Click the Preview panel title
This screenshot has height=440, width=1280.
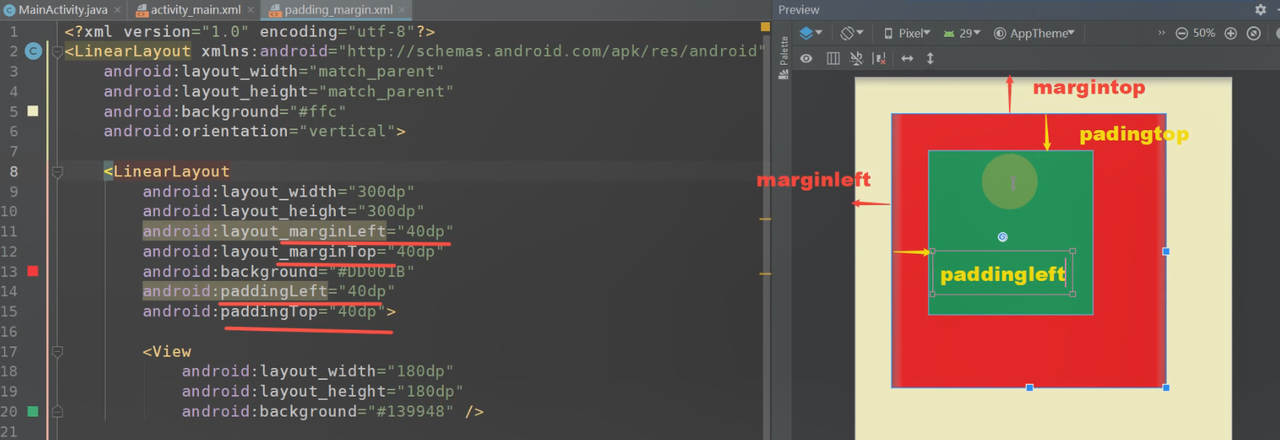(x=799, y=9)
